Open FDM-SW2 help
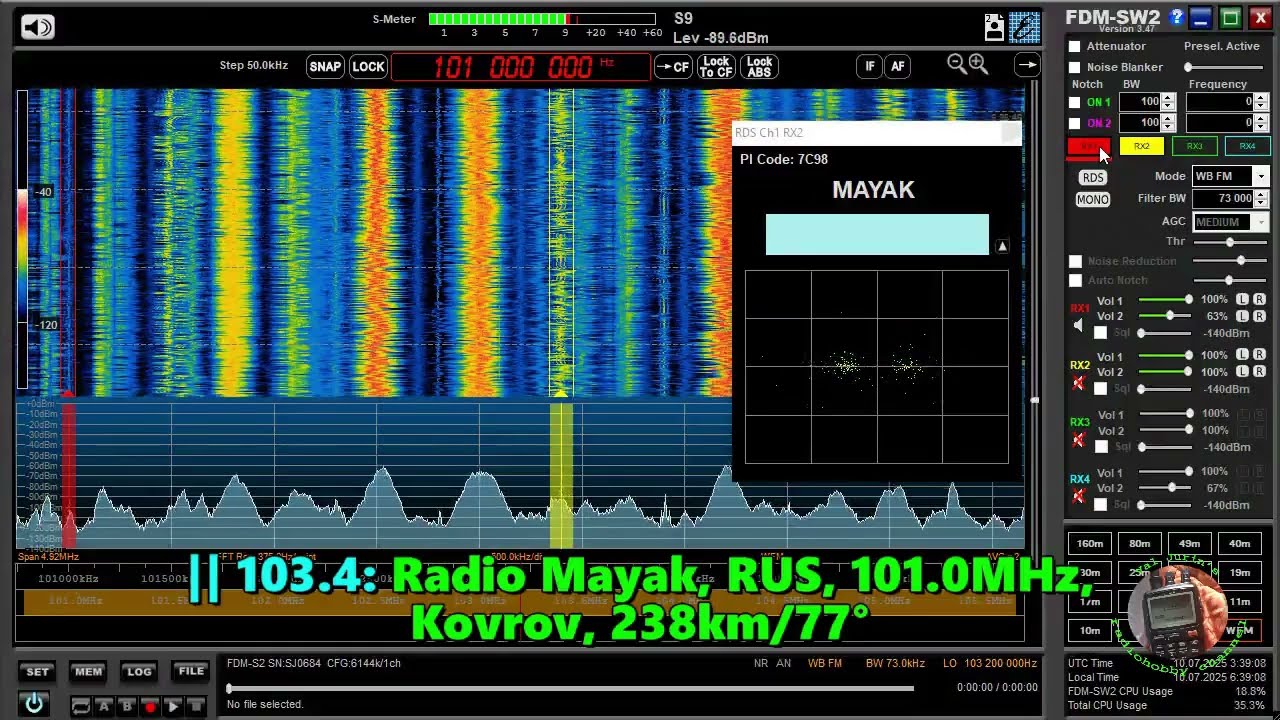Viewport: 1280px width, 720px height. [x=1176, y=17]
